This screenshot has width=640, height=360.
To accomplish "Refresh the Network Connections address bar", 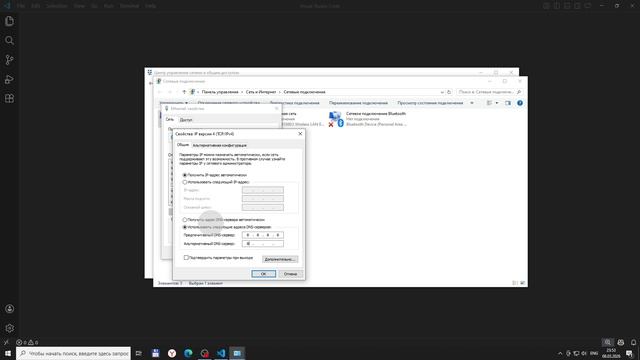I will click(x=449, y=92).
